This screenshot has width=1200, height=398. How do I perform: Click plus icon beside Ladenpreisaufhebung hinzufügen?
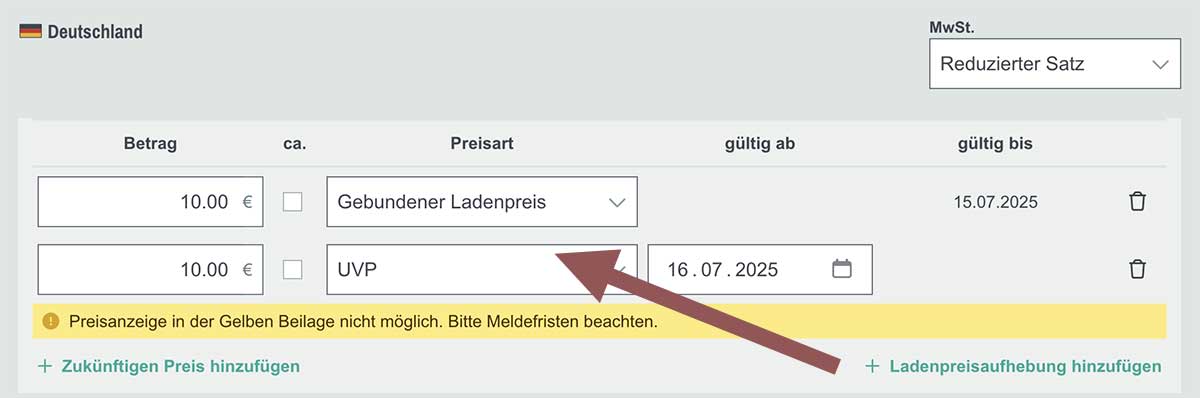pyautogui.click(x=872, y=366)
